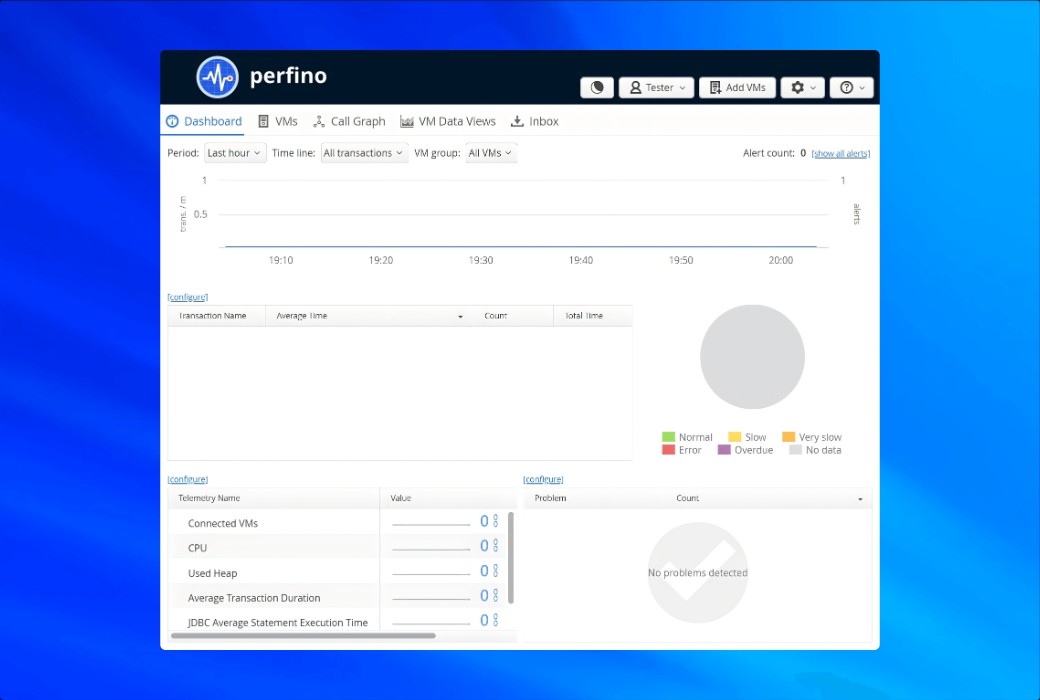Expand the Period 'Last hour' dropdown

point(235,153)
